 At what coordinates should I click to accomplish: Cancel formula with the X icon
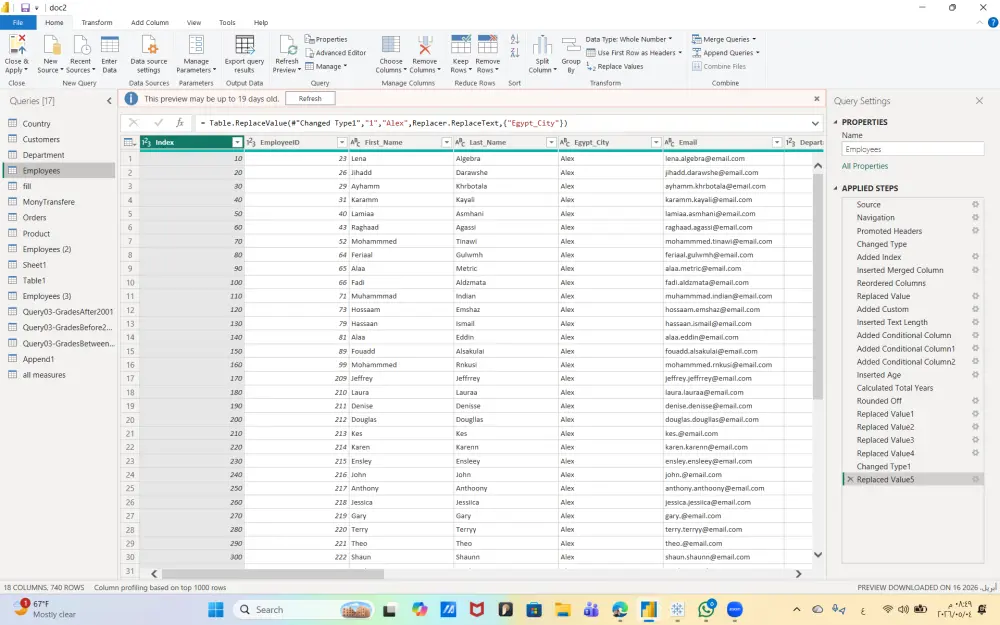pos(133,123)
